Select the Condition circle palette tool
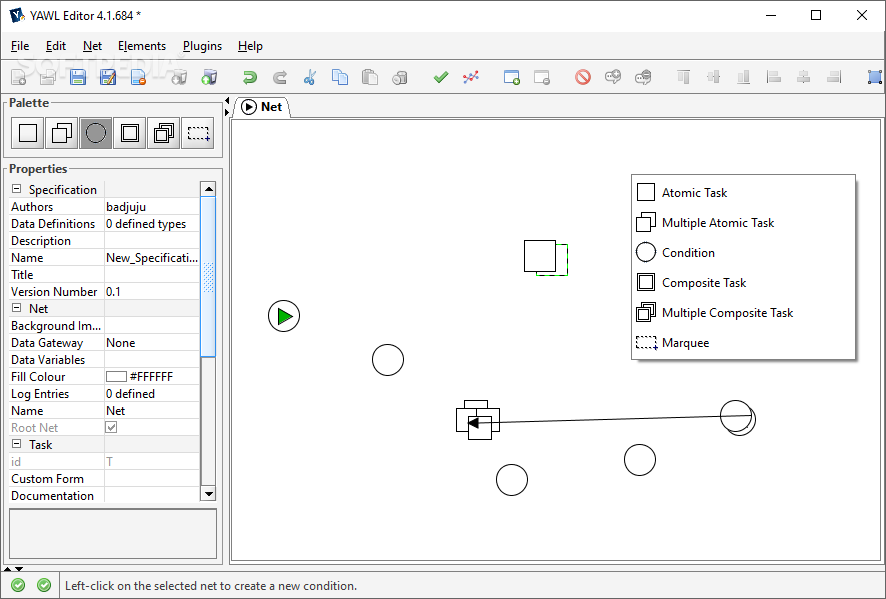This screenshot has width=886, height=599. pyautogui.click(x=95, y=133)
